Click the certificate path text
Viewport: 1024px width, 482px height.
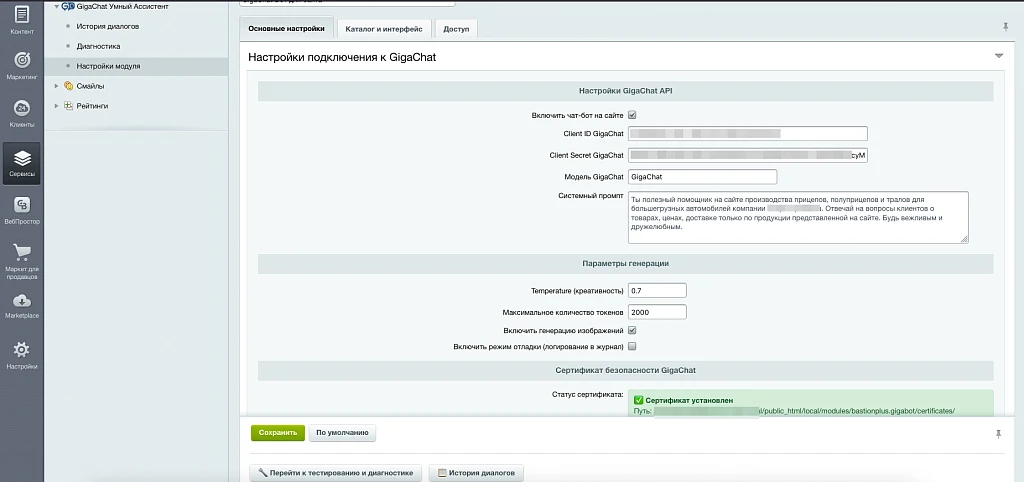tap(795, 411)
